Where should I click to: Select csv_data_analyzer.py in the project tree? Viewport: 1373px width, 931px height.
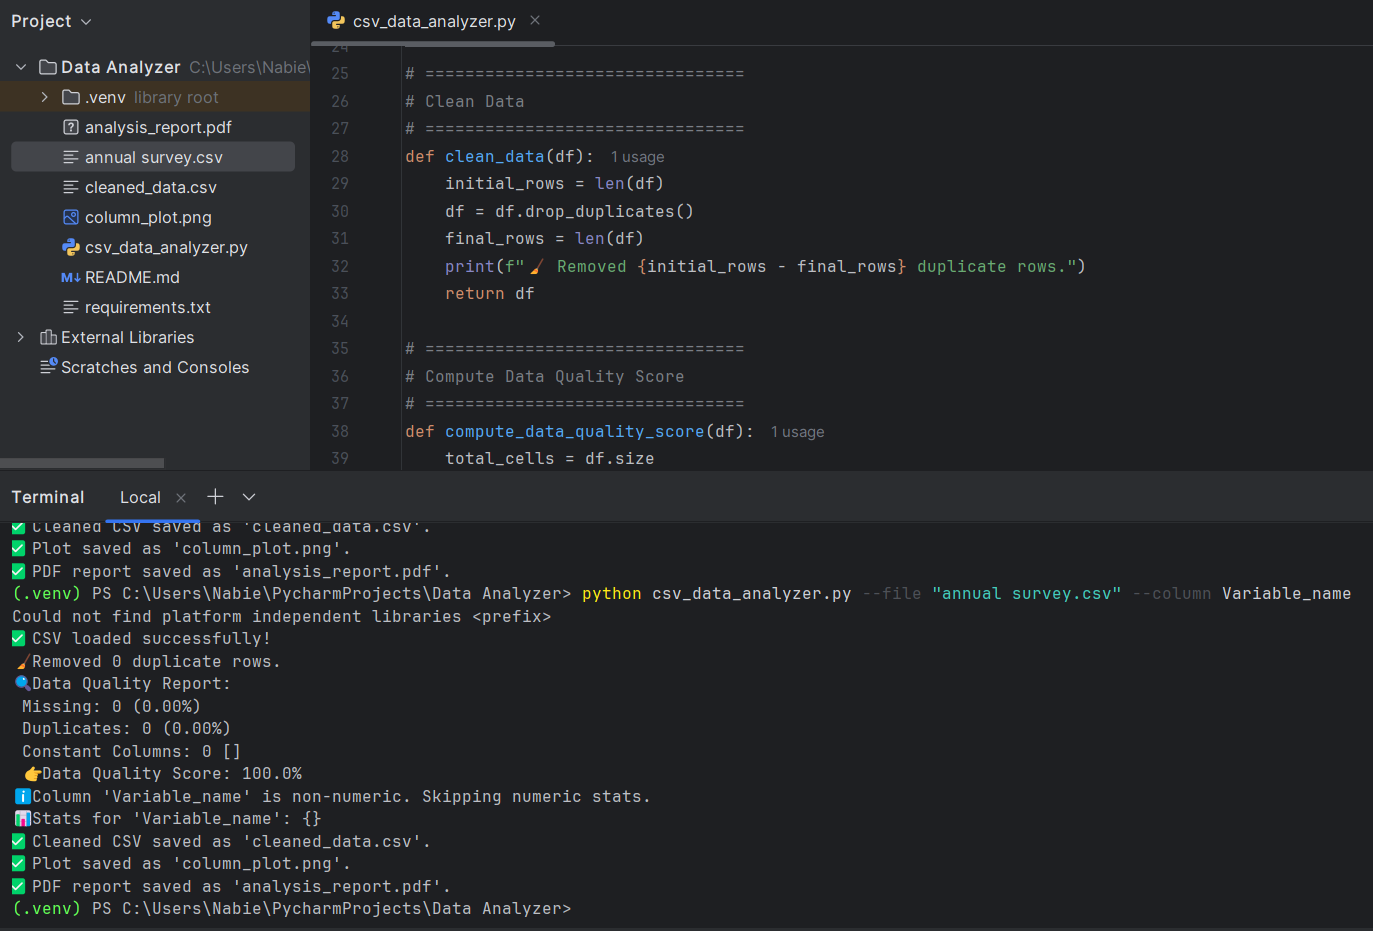(x=166, y=247)
